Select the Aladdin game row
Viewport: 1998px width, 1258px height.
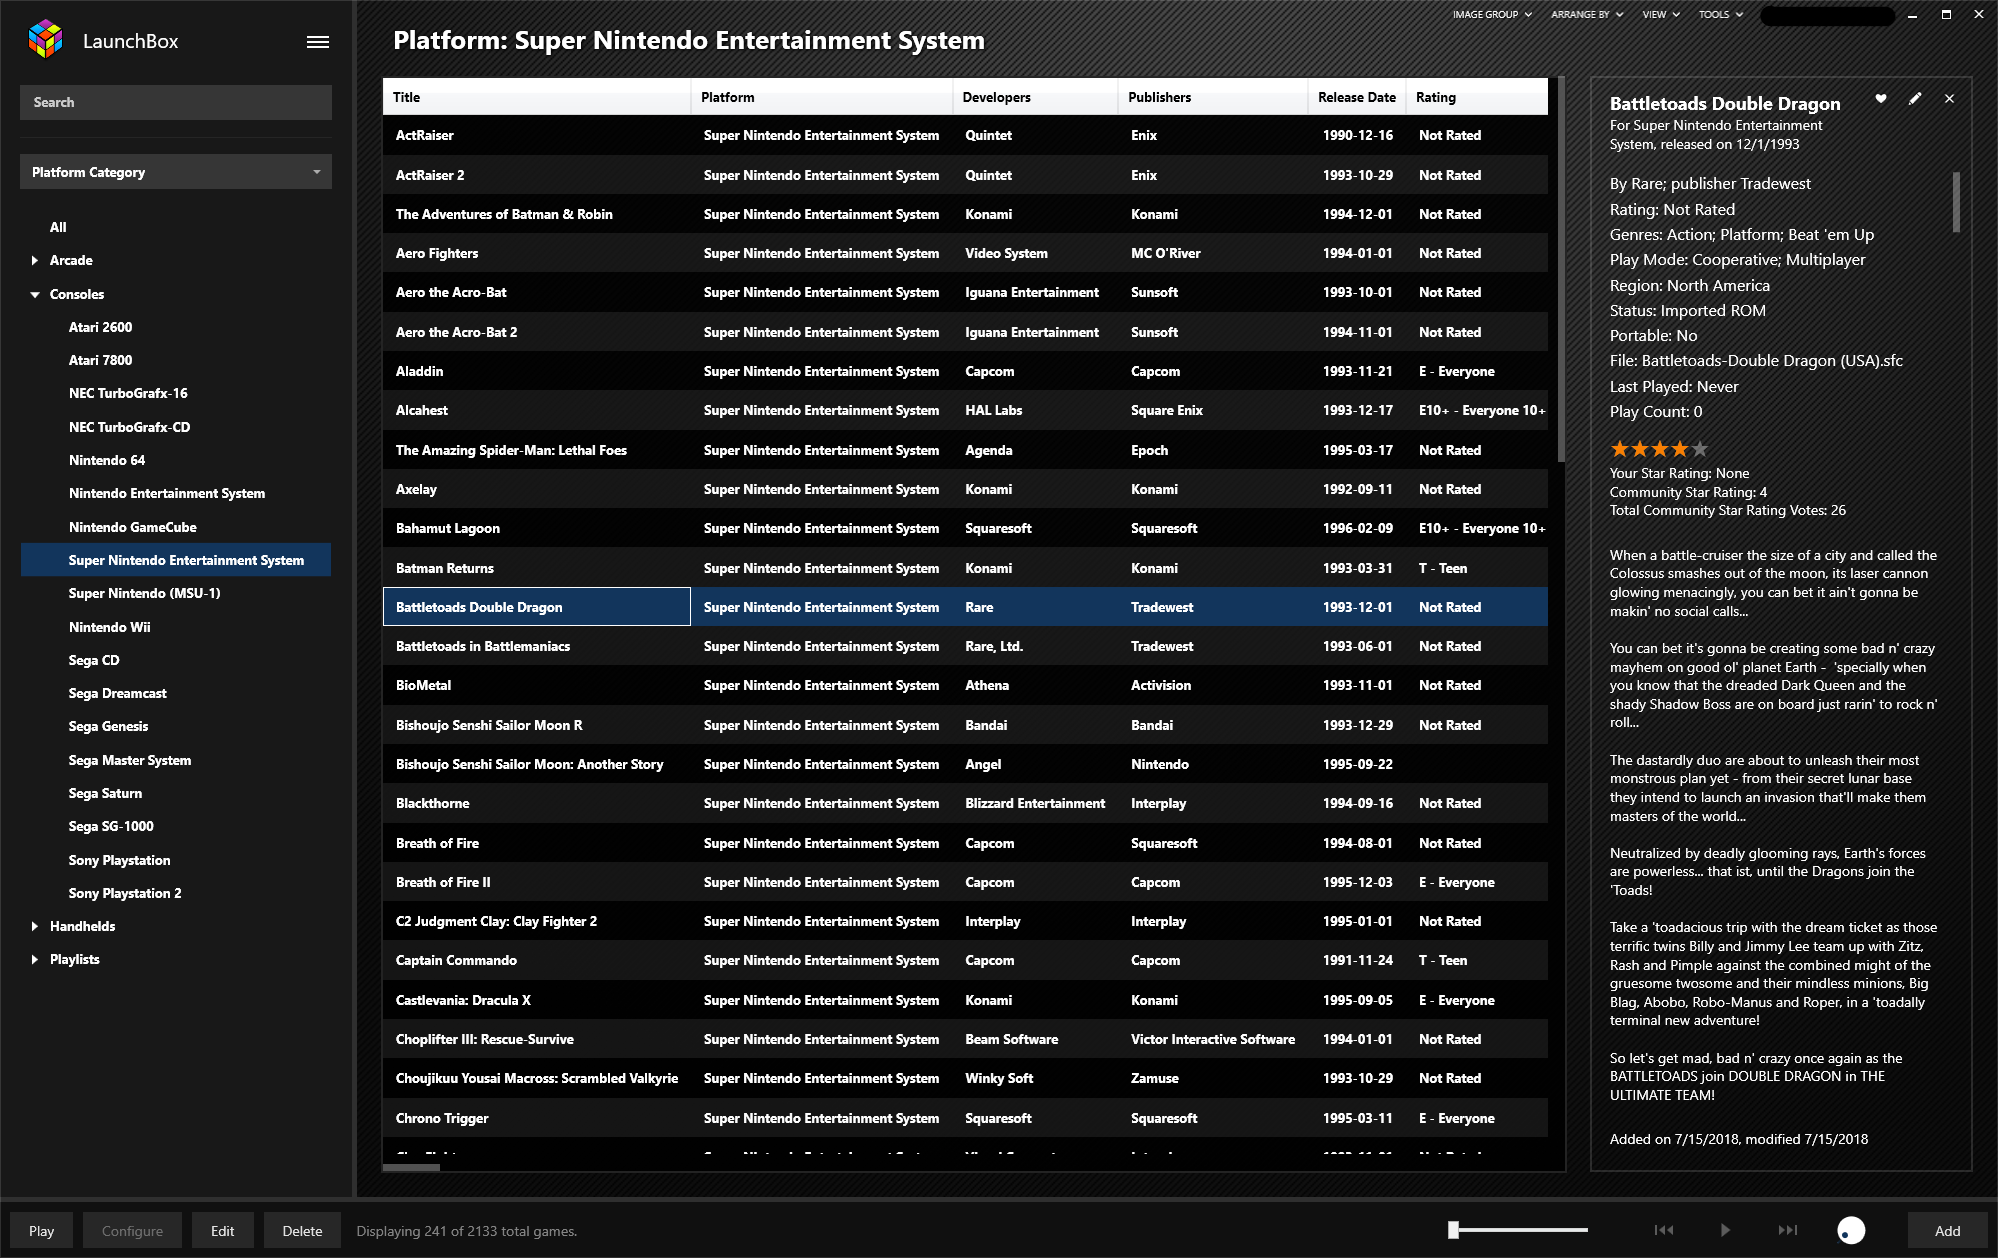coord(965,371)
